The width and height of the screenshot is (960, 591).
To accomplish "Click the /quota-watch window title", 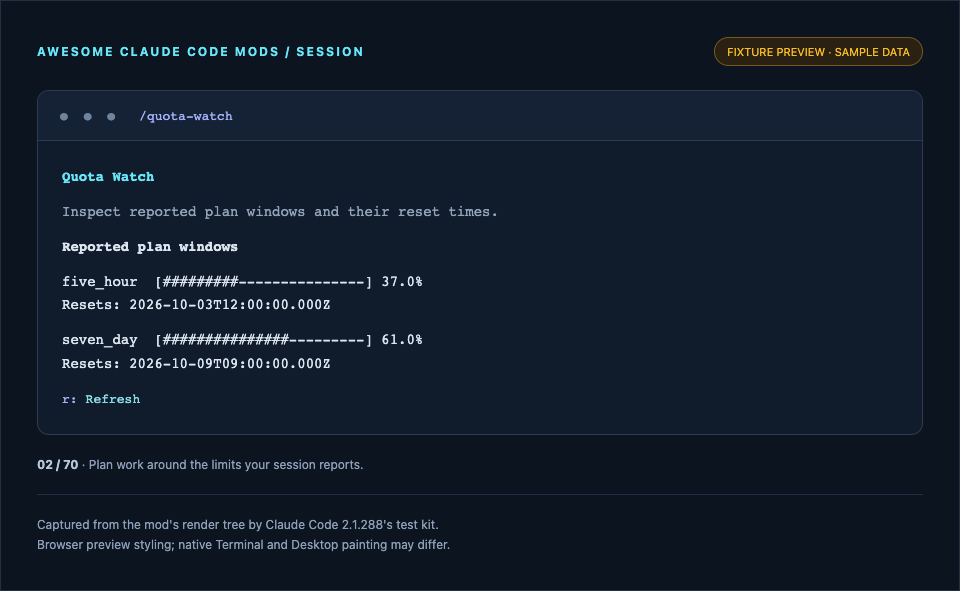I will 186,116.
